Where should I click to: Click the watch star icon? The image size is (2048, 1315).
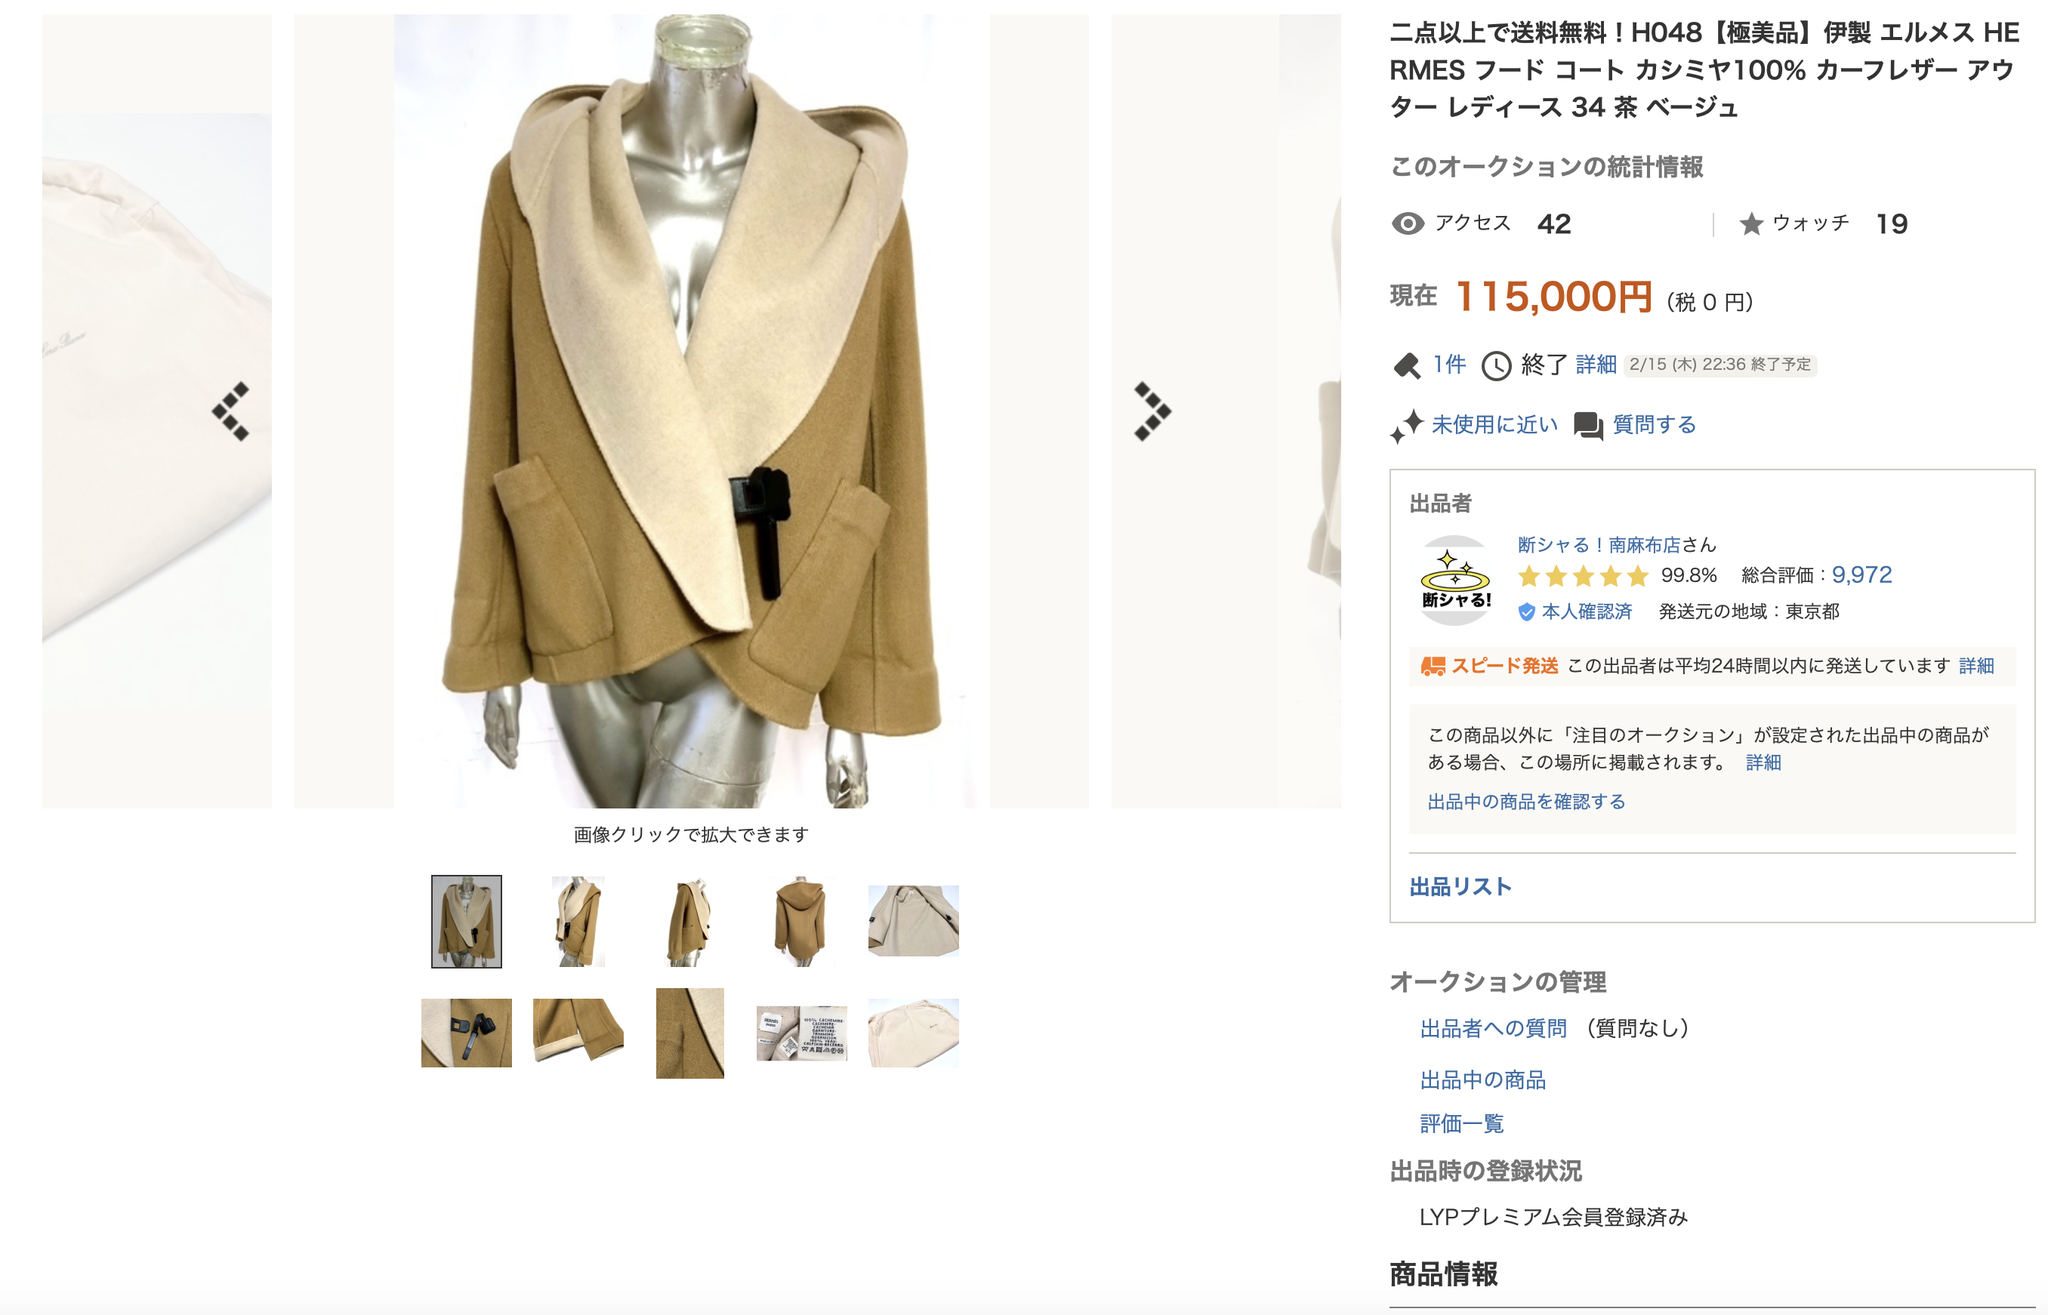tap(1750, 224)
